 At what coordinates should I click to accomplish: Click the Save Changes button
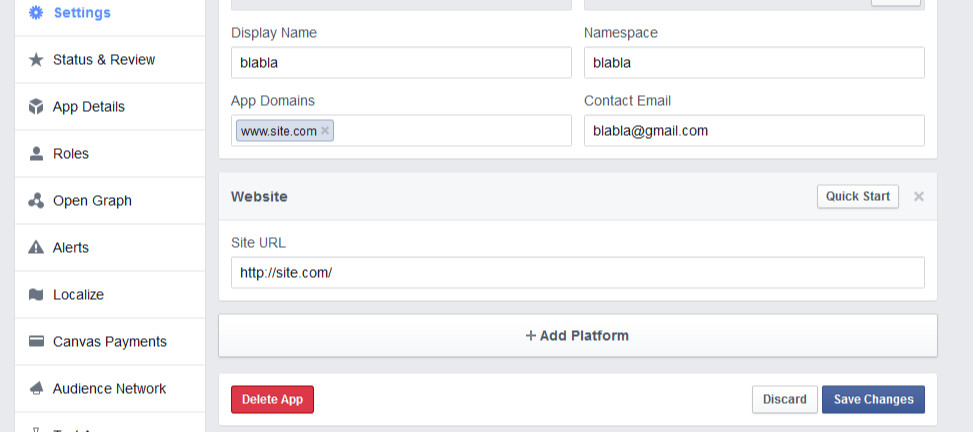click(x=873, y=399)
